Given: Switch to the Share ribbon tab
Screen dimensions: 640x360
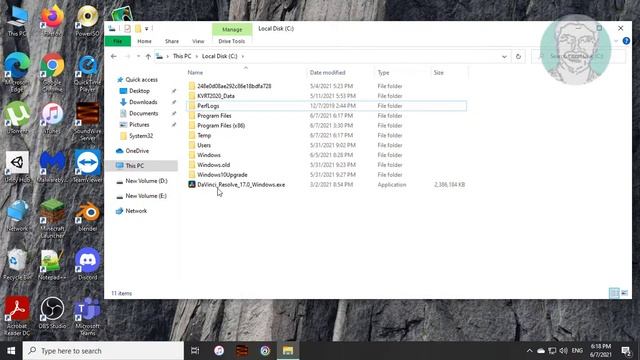Looking at the screenshot, I should [x=172, y=41].
